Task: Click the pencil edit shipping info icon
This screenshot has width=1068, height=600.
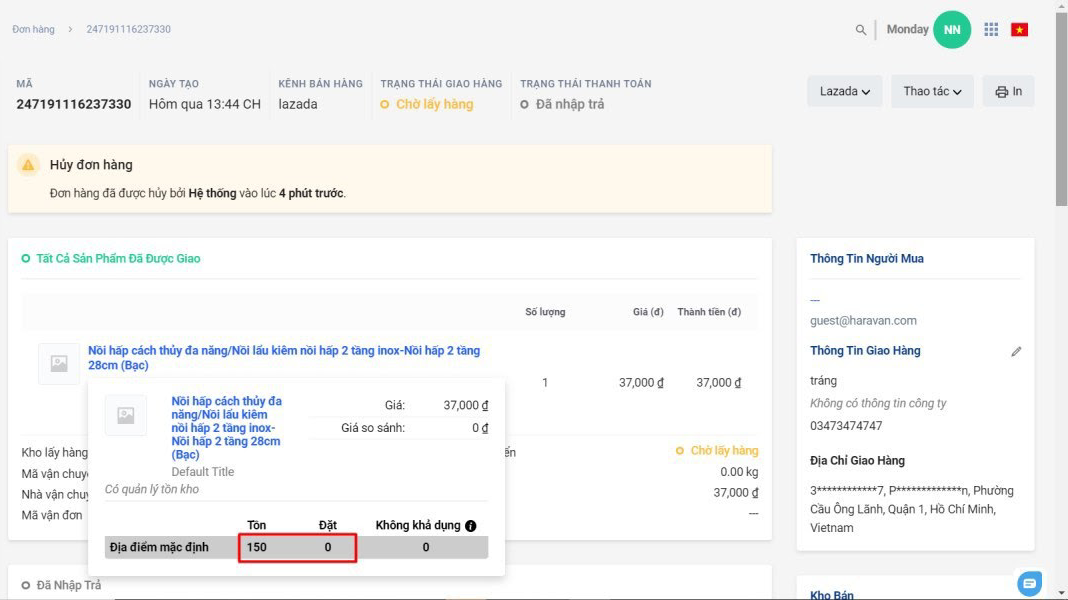Action: coord(1016,351)
